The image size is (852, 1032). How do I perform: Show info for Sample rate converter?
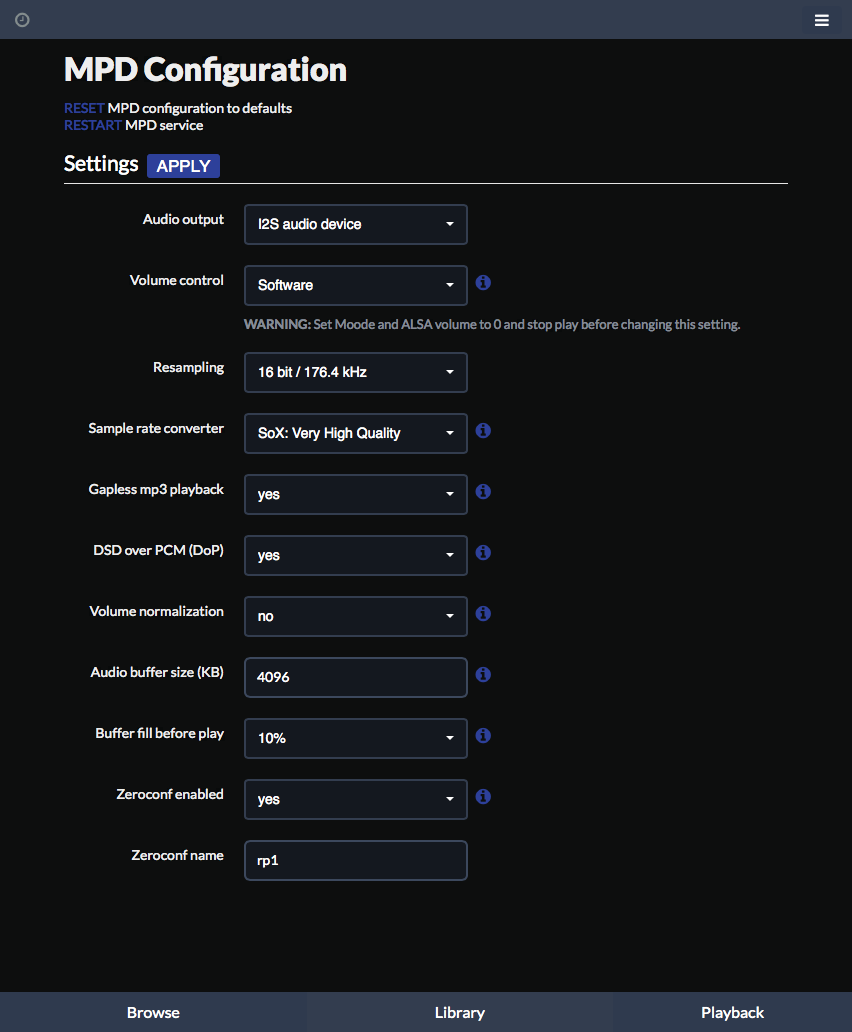tap(483, 430)
